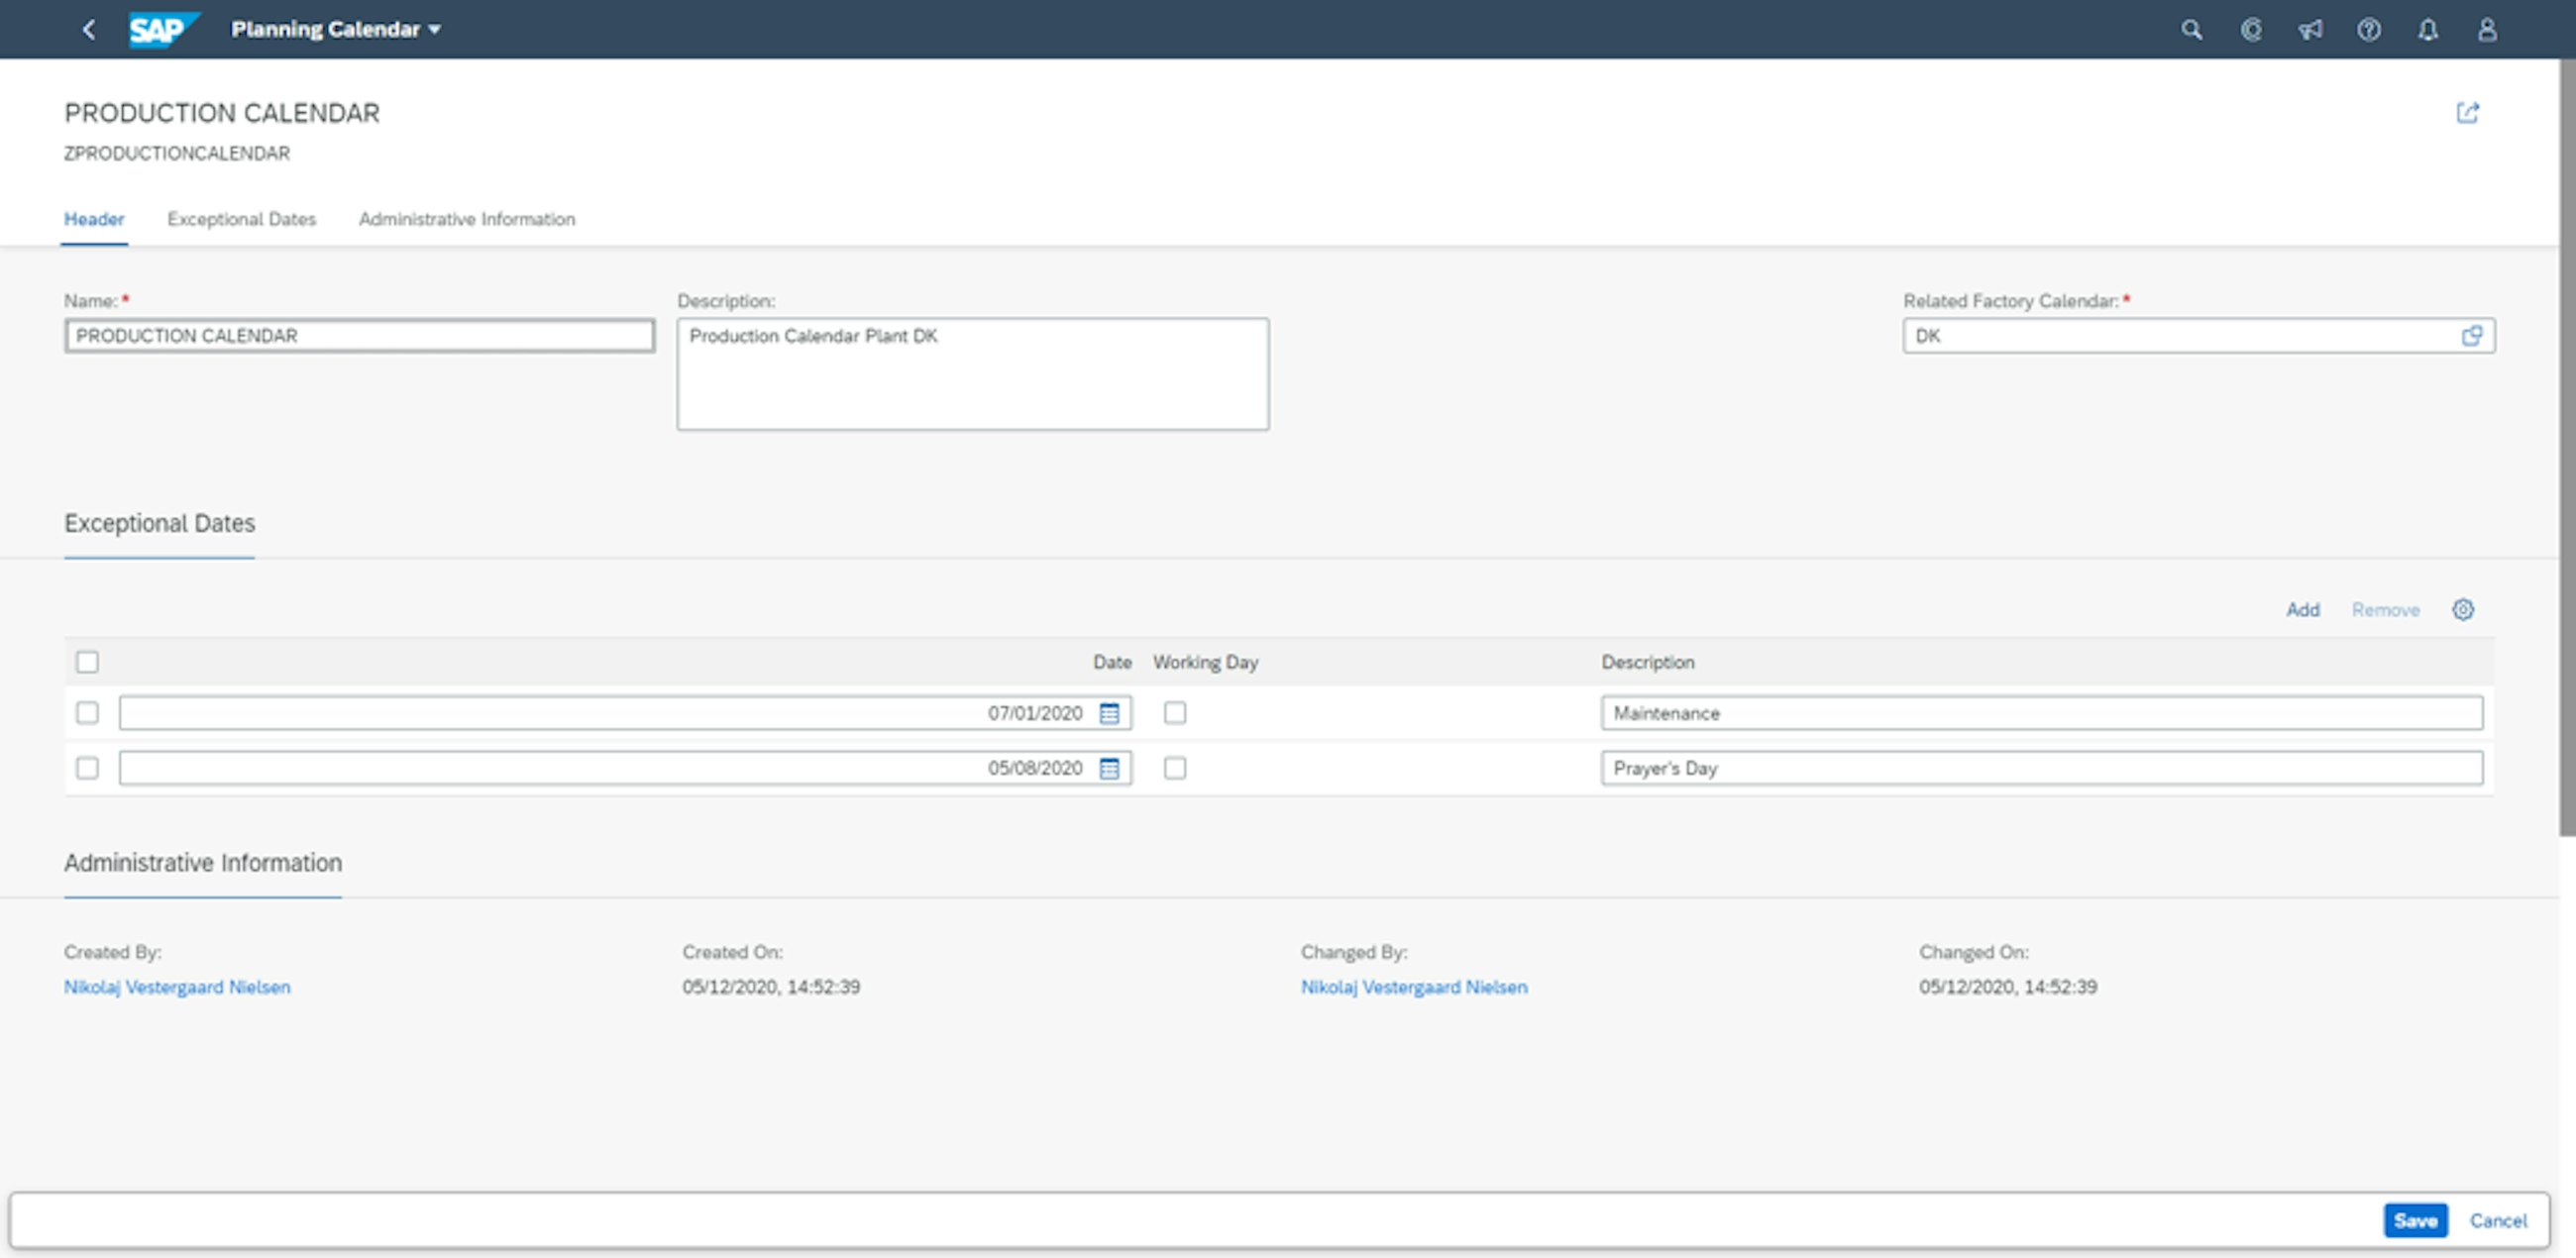Open the help question mark icon
This screenshot has width=2576, height=1258.
pyautogui.click(x=2368, y=30)
